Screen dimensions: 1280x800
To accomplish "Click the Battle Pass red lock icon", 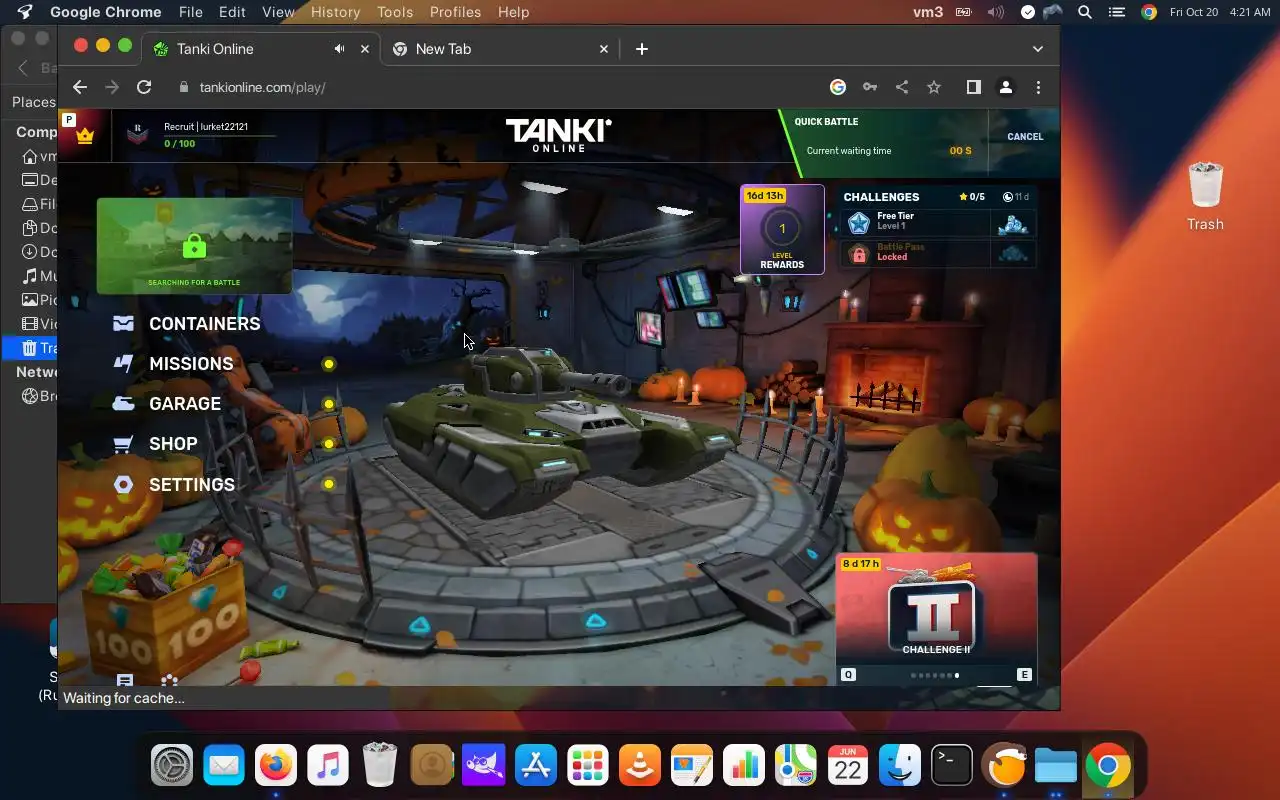I will (858, 254).
